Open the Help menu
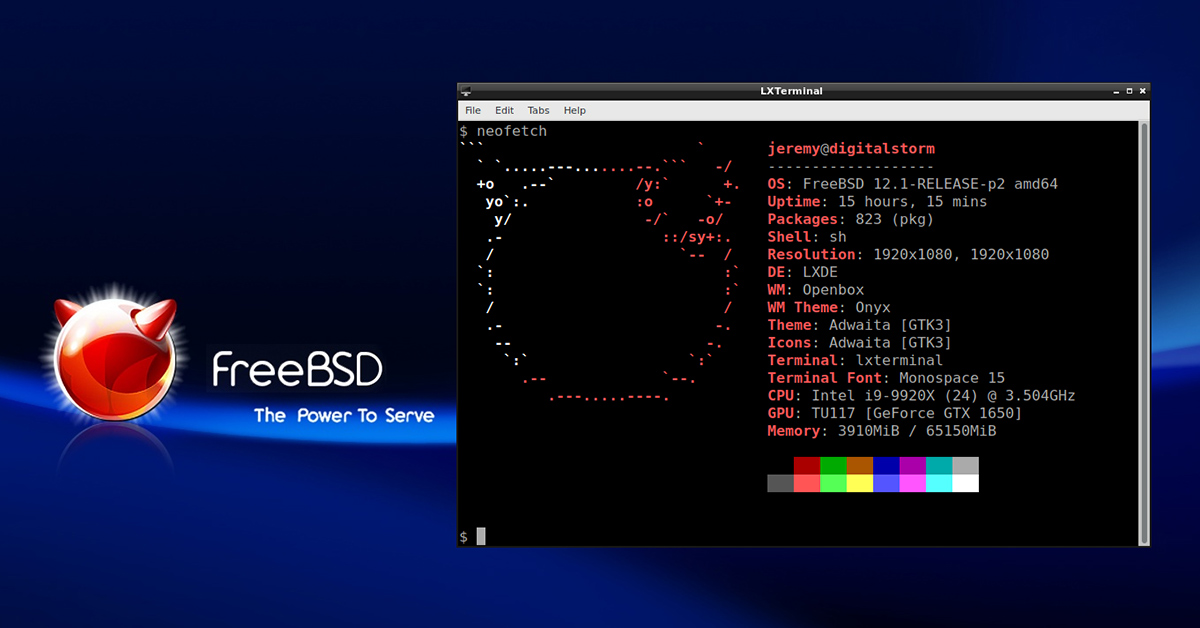This screenshot has height=628, width=1200. pos(574,110)
